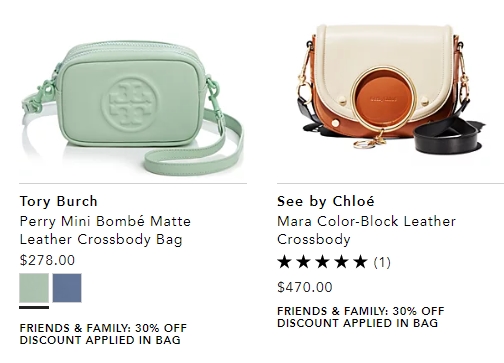Select the mint green color swatch
This screenshot has width=504, height=363.
[x=34, y=288]
